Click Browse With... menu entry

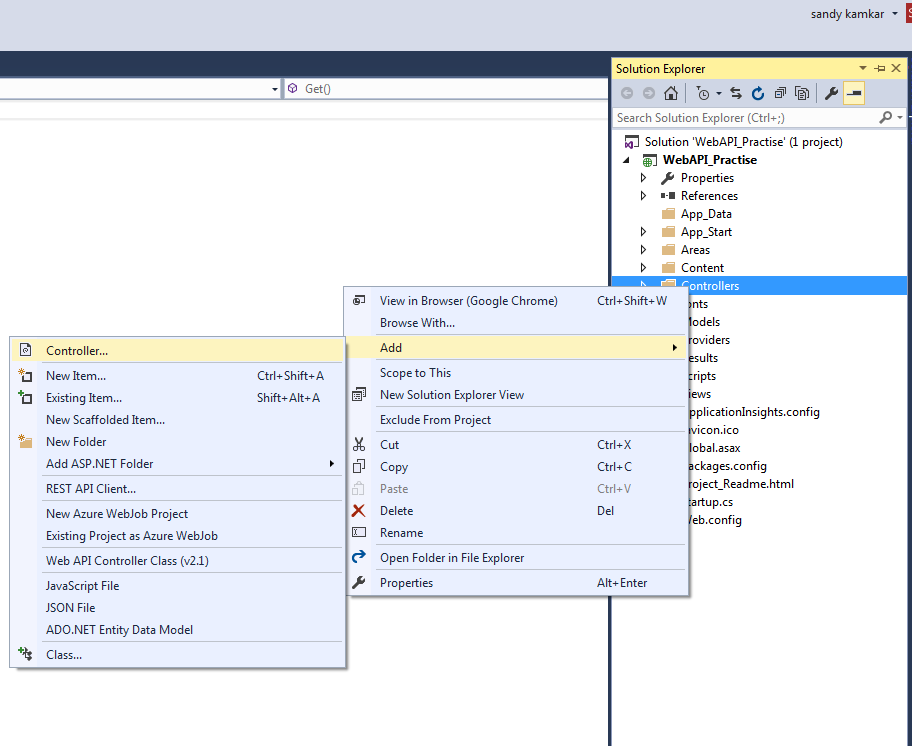coord(516,323)
